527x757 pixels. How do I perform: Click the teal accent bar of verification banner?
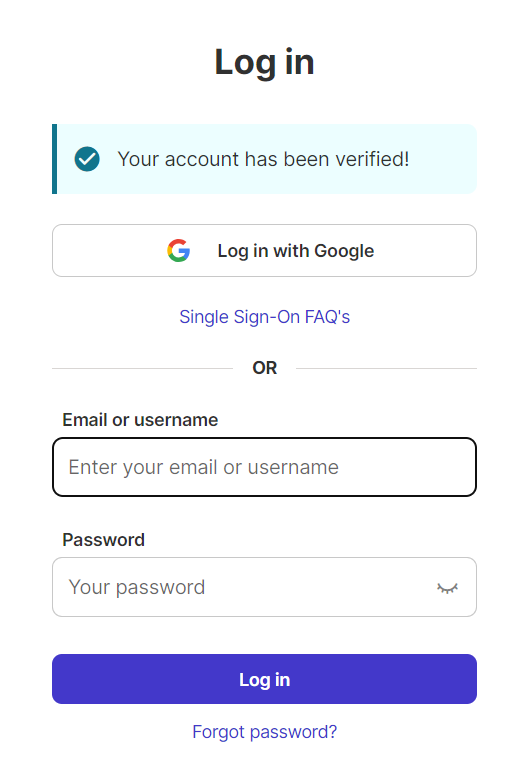click(55, 159)
